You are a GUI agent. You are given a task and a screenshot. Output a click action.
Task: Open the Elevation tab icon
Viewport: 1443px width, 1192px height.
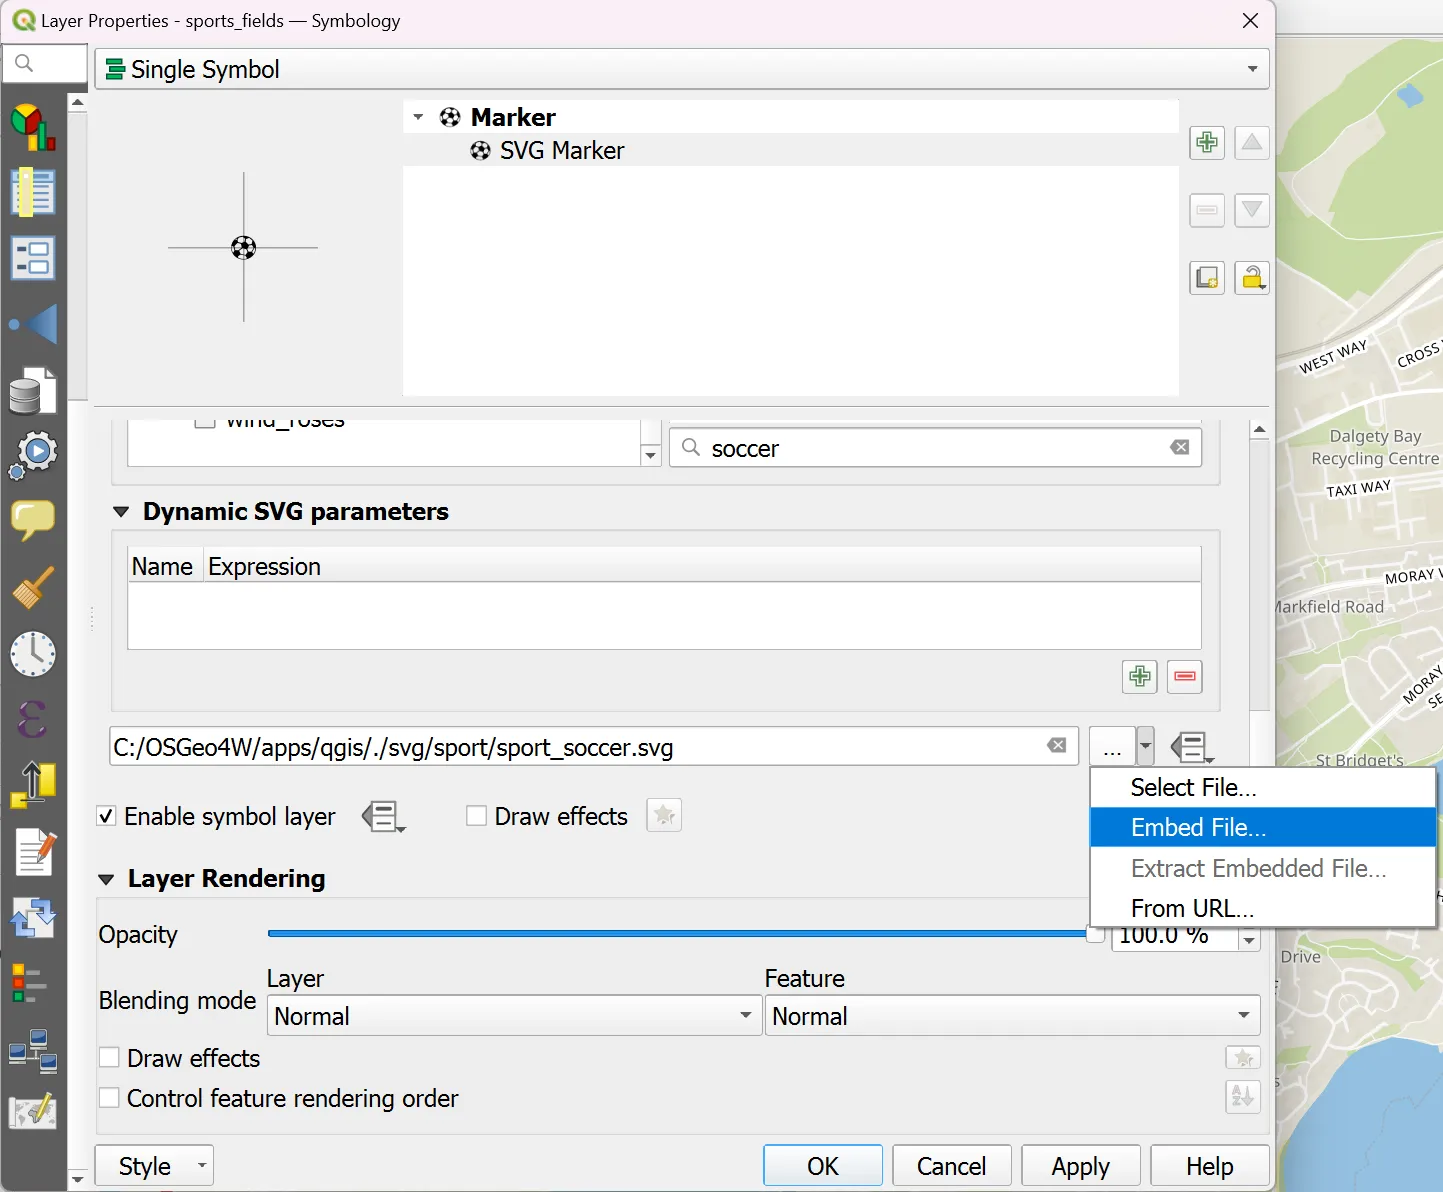(x=33, y=785)
